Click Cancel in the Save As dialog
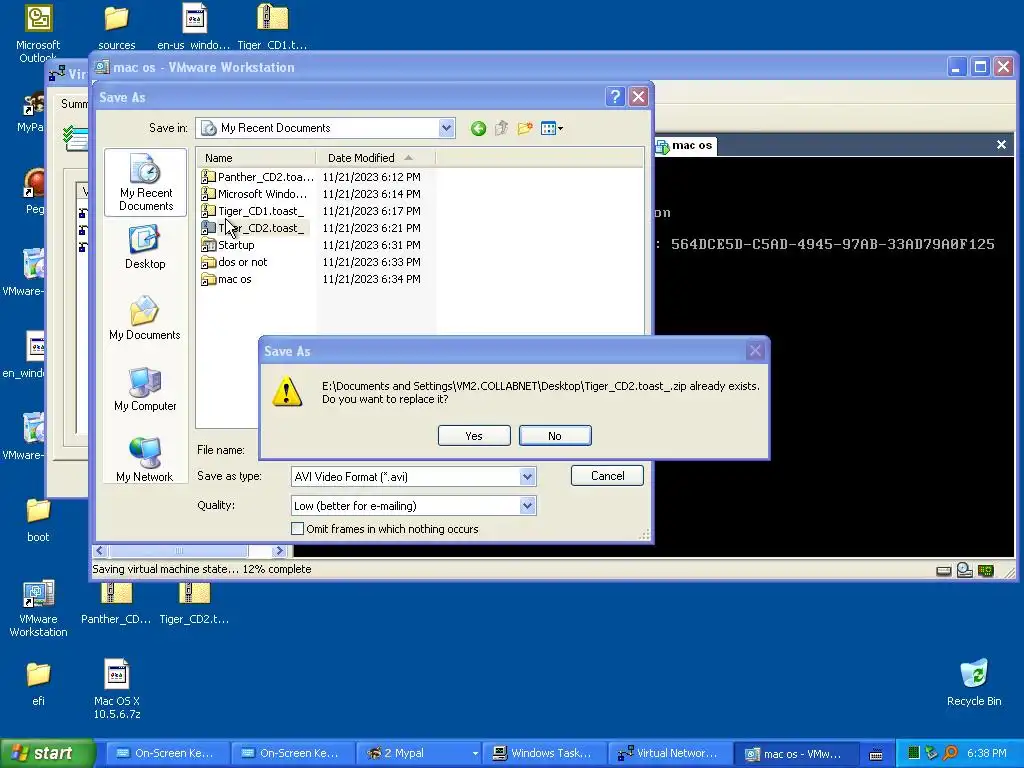Viewport: 1024px width, 768px height. (x=607, y=475)
